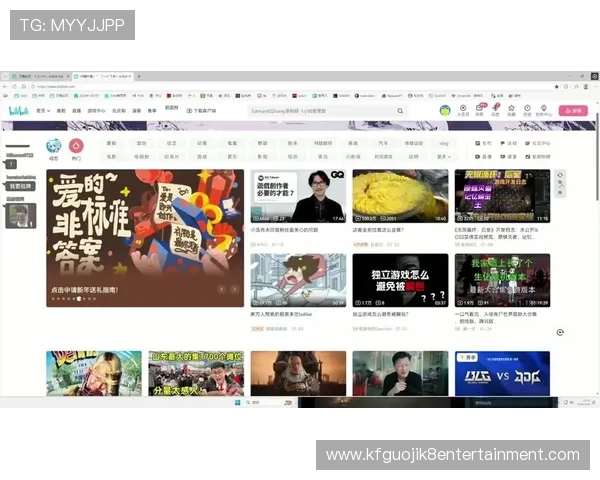Open the browser three-dot menu

[595, 87]
